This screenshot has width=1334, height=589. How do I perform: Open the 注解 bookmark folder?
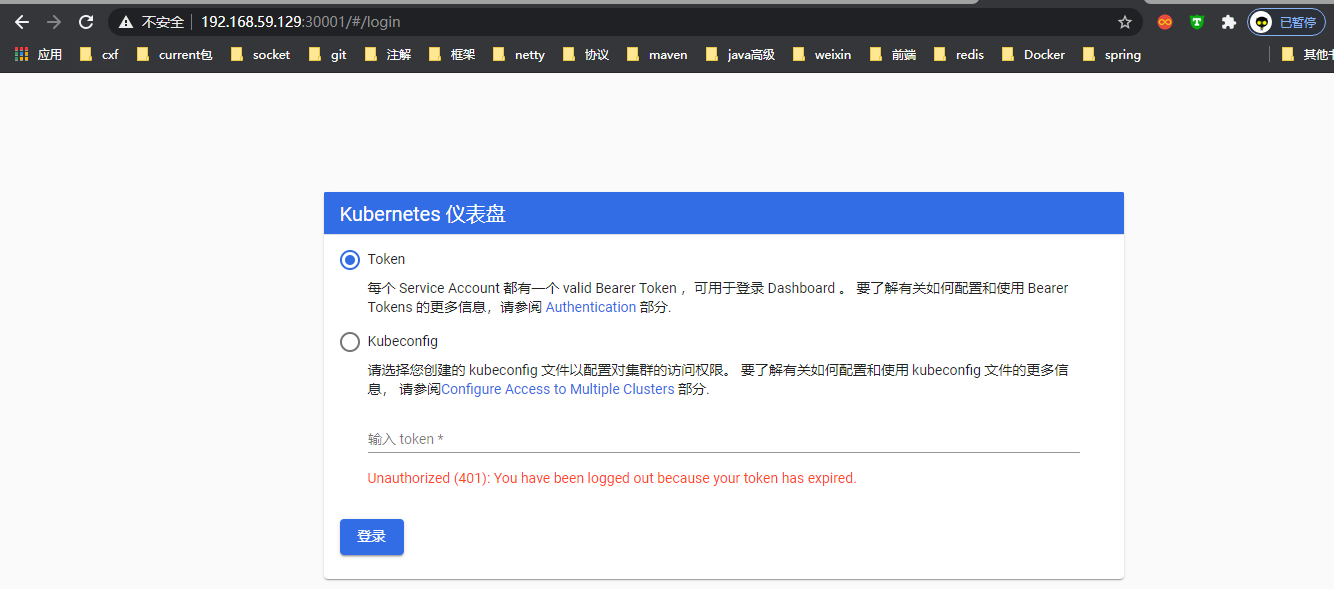[387, 55]
